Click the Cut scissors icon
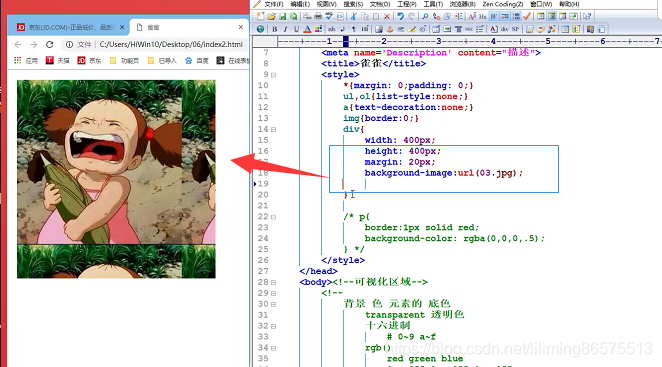 pyautogui.click(x=354, y=16)
